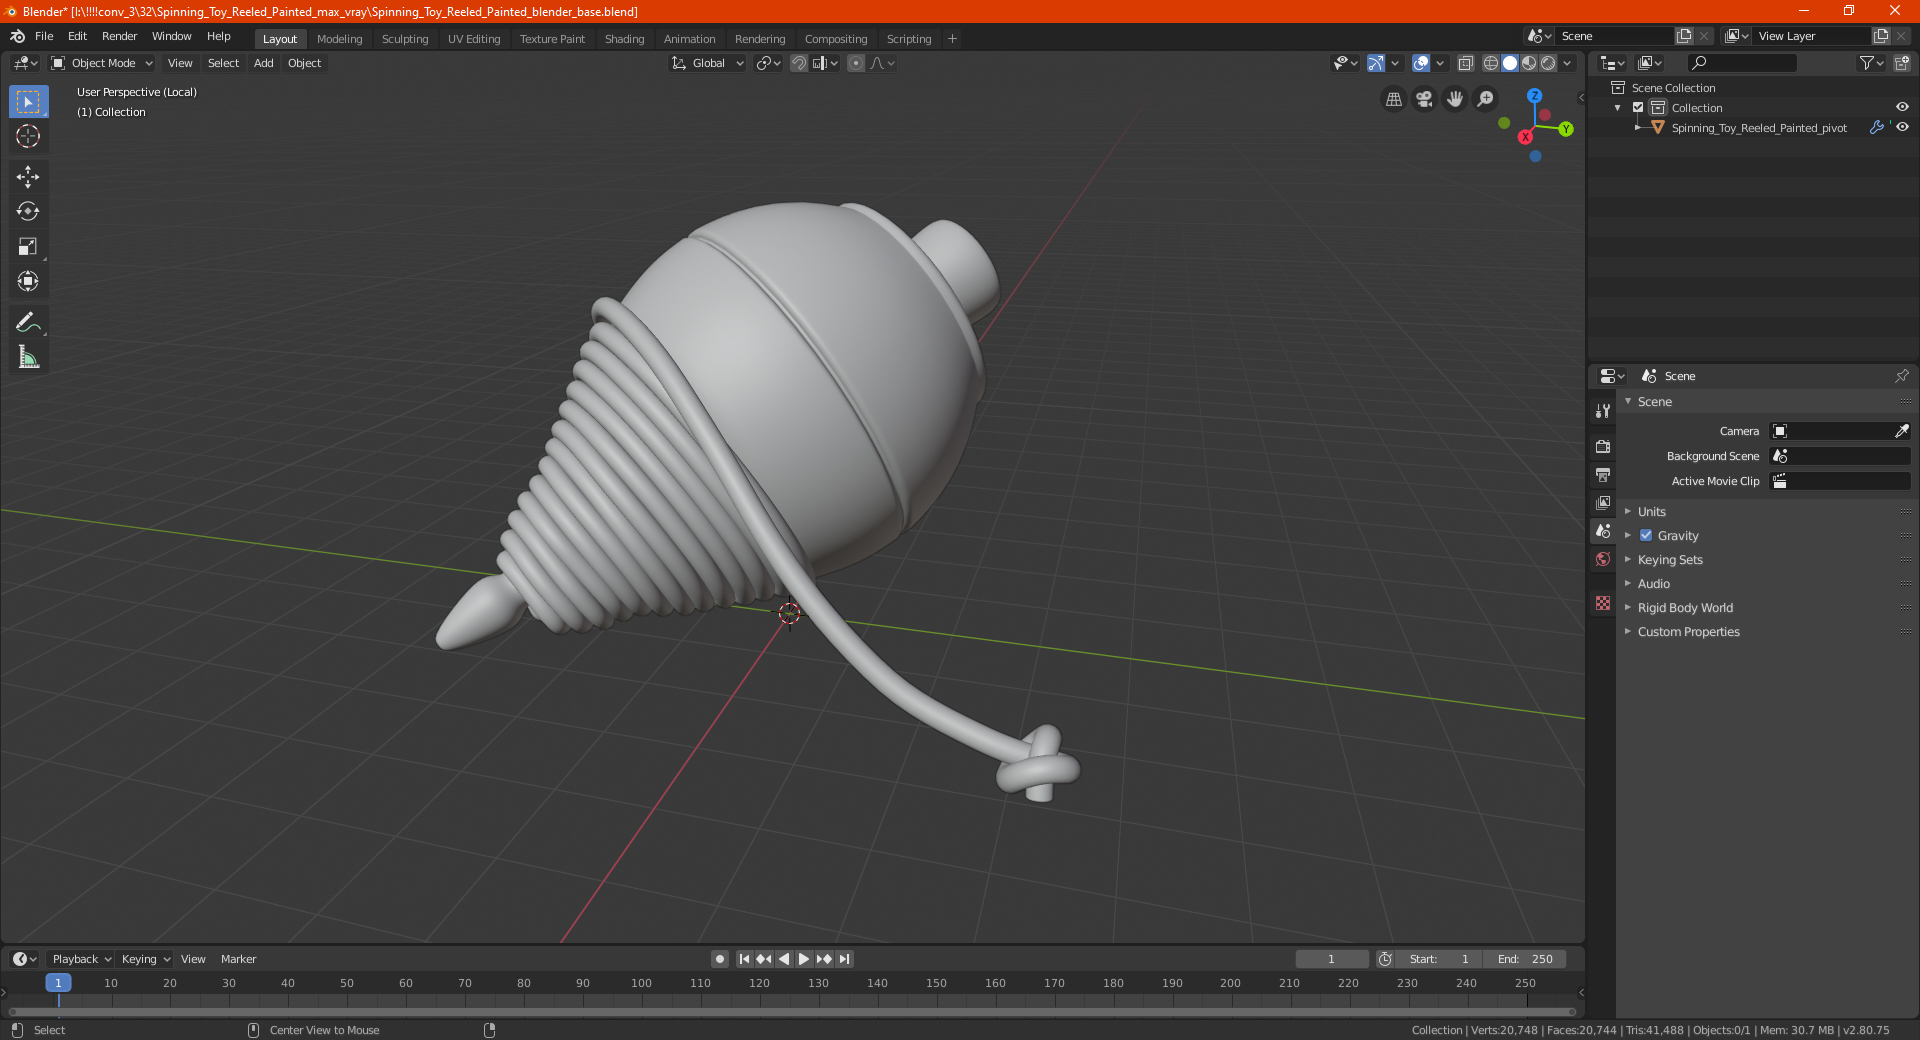
Task: Open the Texture properties tab
Action: (x=1603, y=603)
